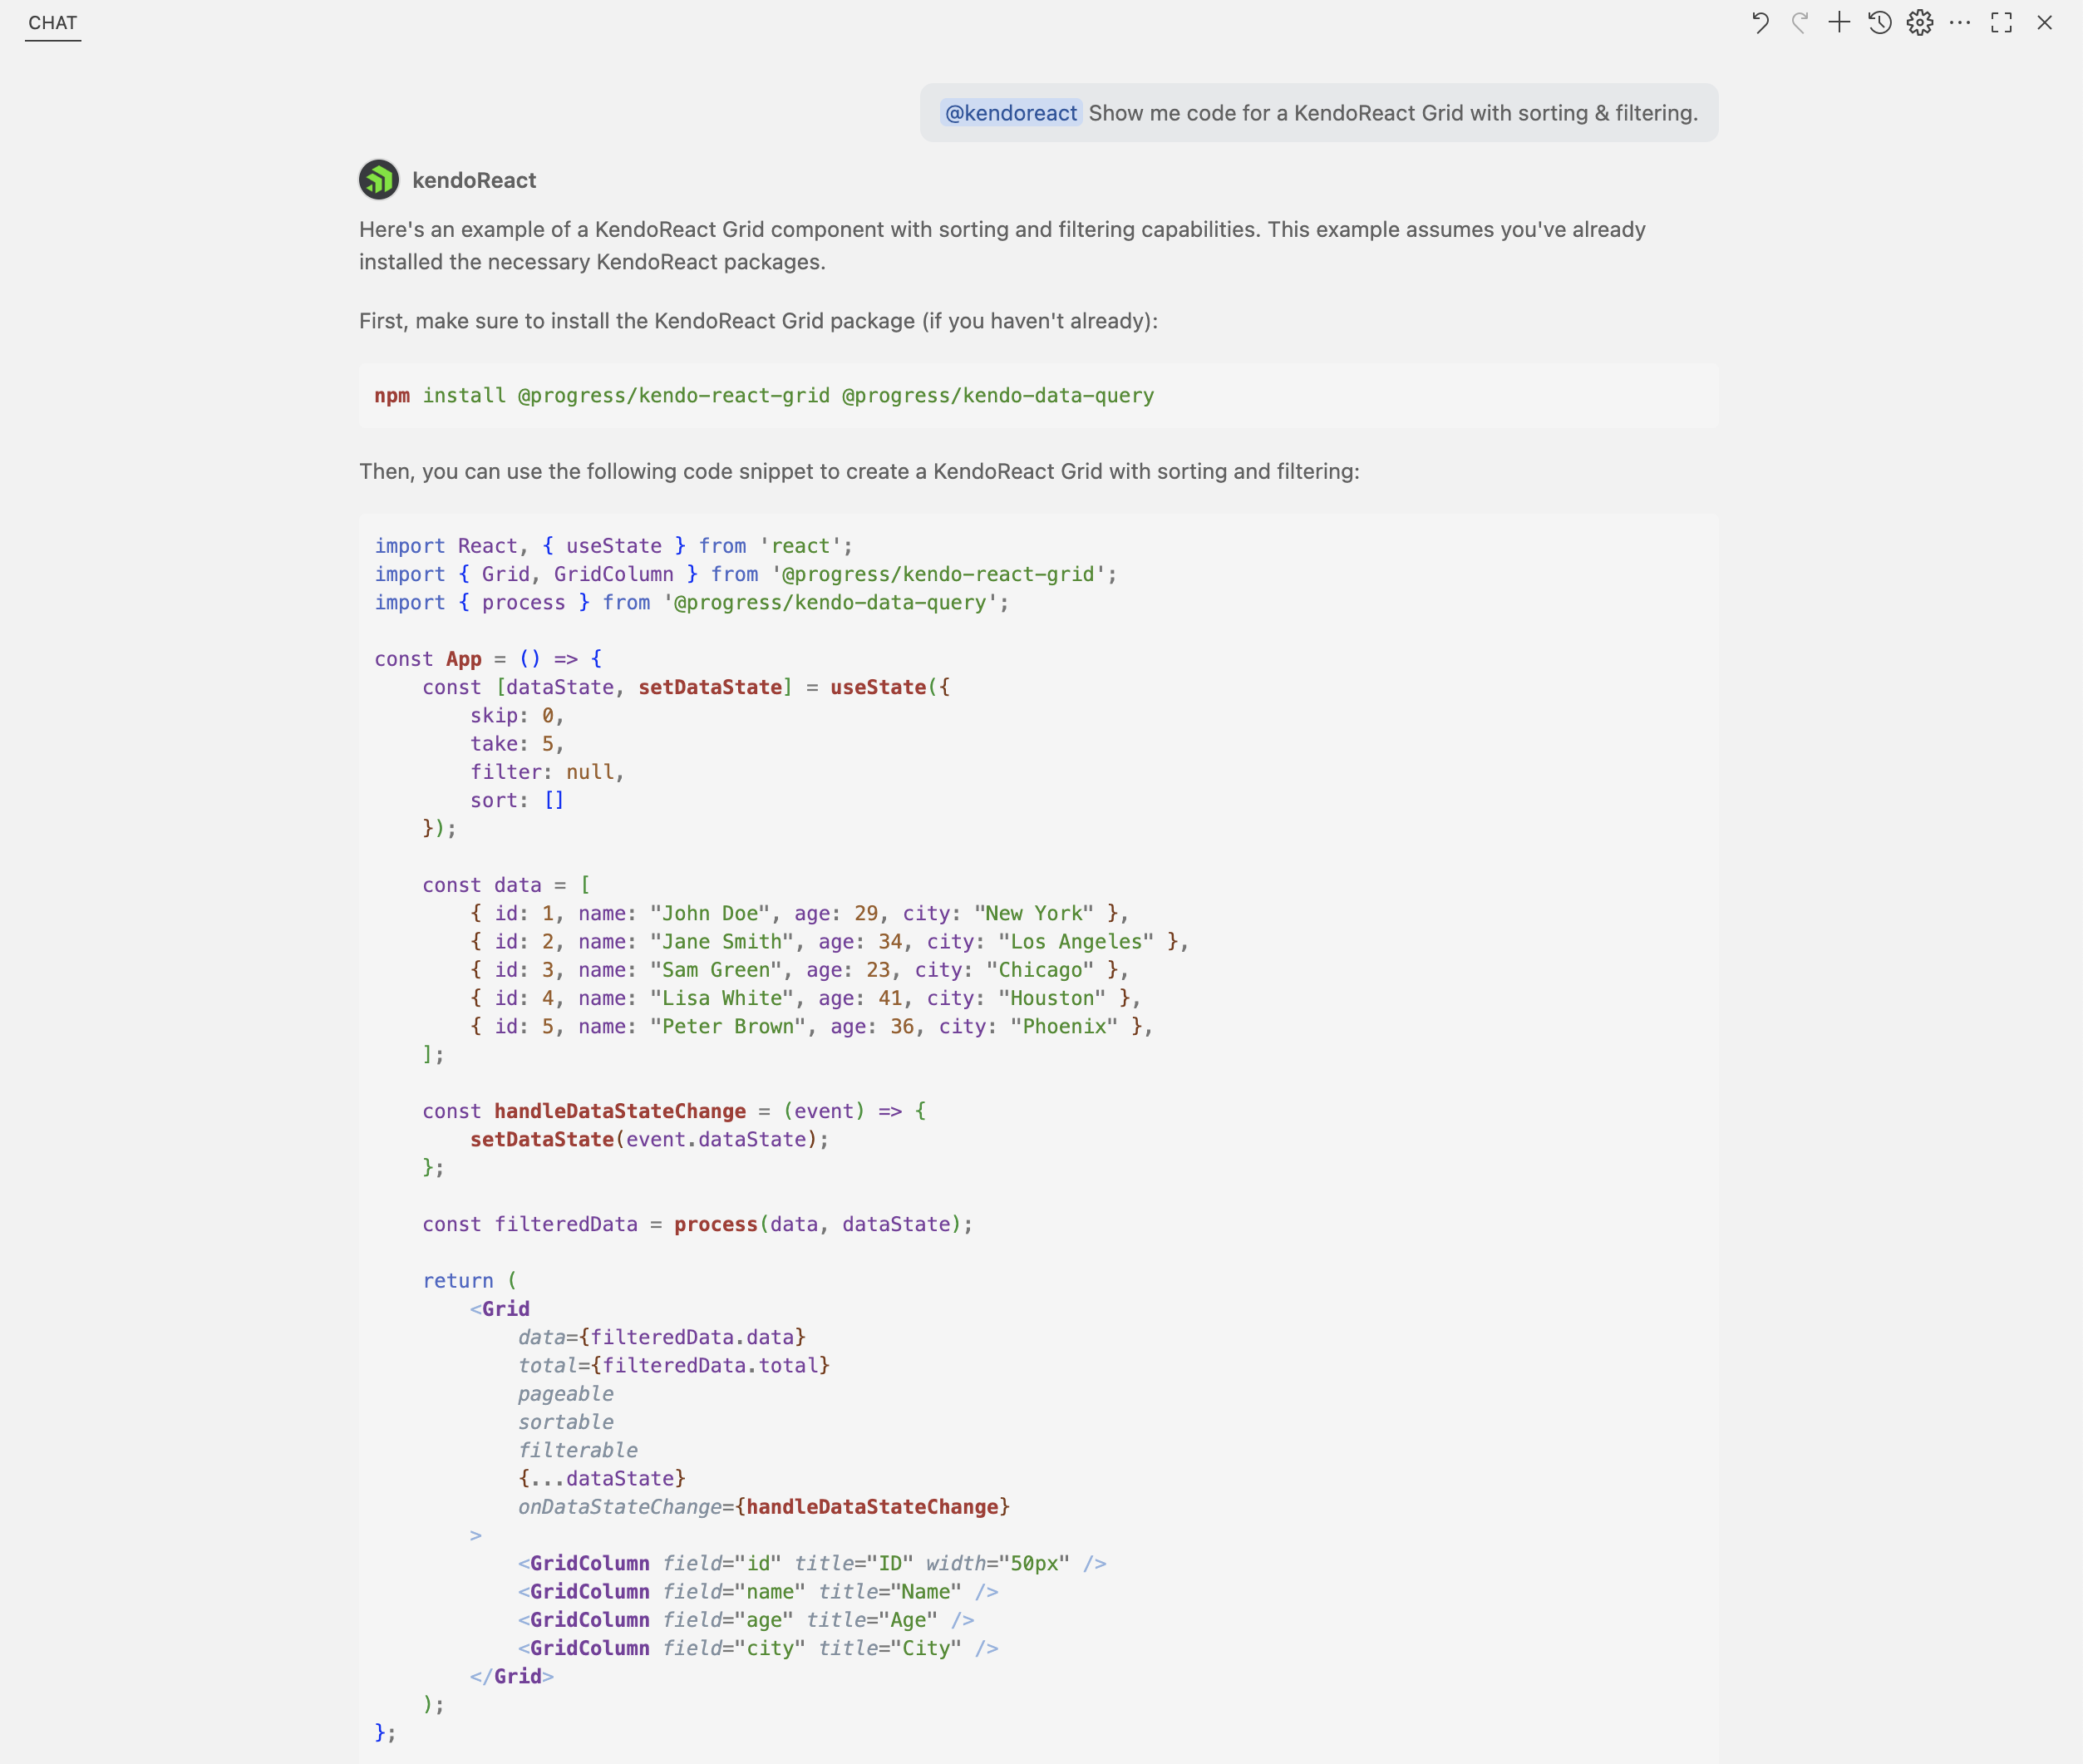Viewport: 2083px width, 1764px height.
Task: Click the closing '</Grid>' tag
Action: tap(512, 1676)
